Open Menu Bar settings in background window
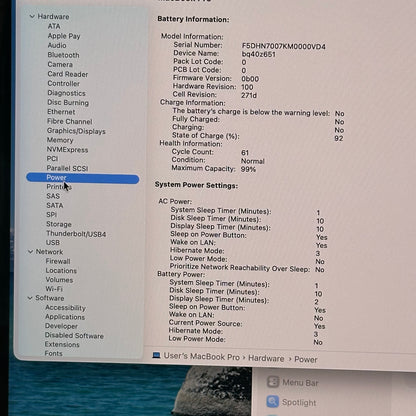Image resolution: width=416 pixels, height=416 pixels. (x=300, y=383)
